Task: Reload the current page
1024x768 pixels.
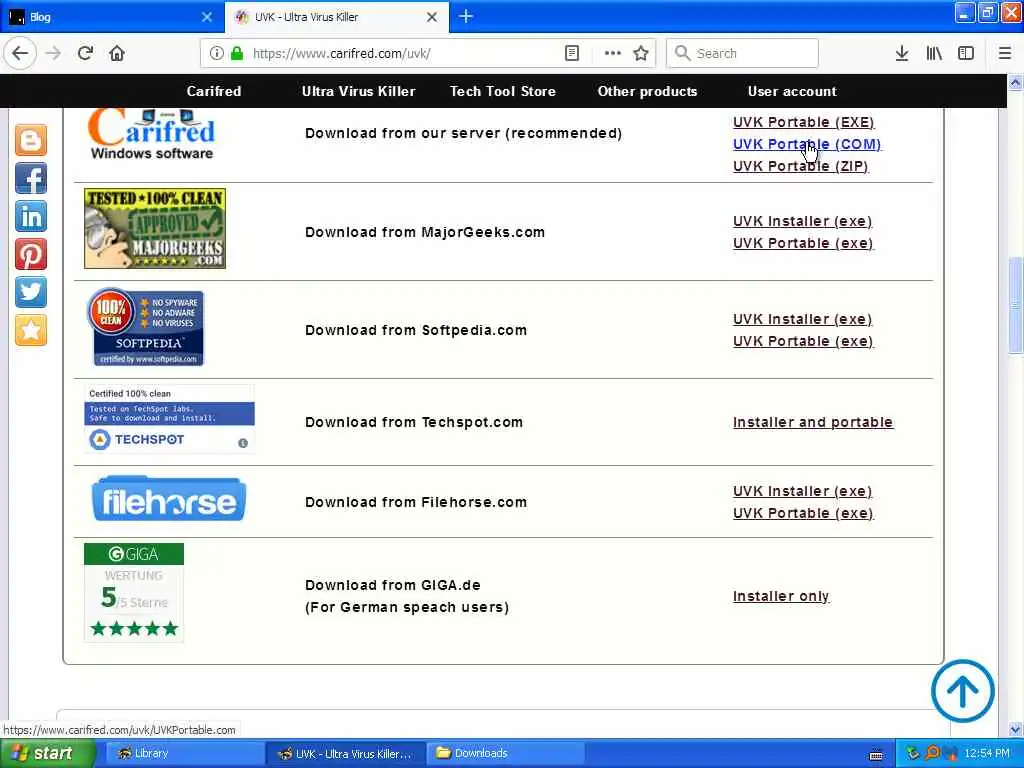Action: 85,54
